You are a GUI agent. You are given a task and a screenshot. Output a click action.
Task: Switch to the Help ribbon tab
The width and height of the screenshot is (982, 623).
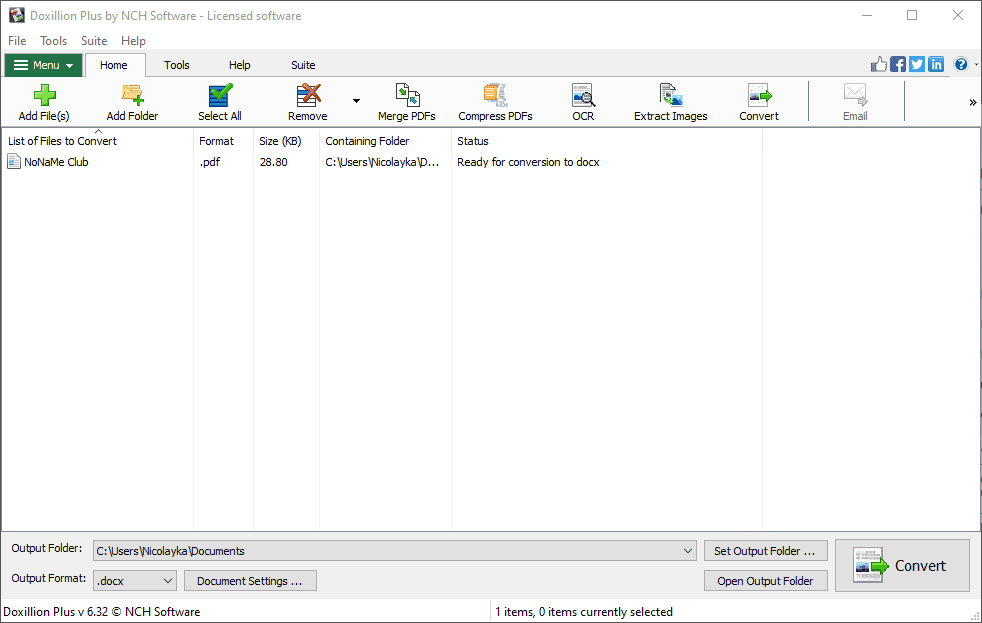[239, 65]
